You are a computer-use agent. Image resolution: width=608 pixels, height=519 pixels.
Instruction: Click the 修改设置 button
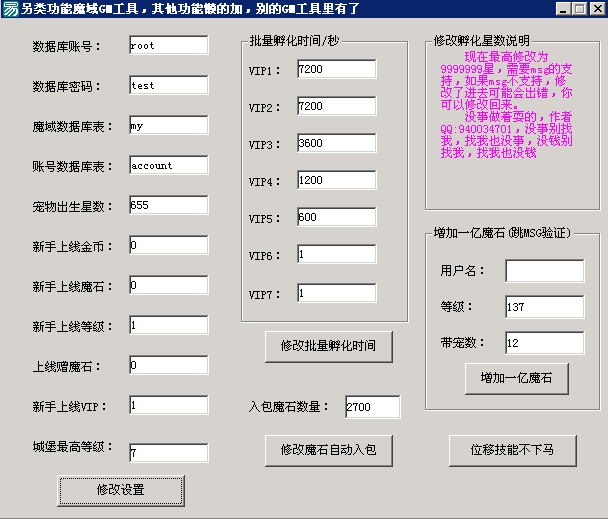click(x=121, y=490)
